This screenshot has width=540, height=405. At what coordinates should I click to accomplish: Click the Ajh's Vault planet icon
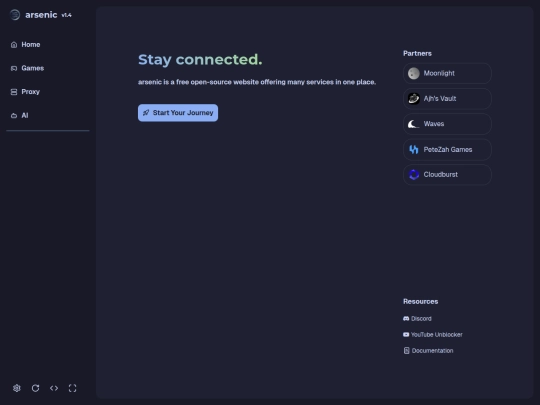pos(414,98)
